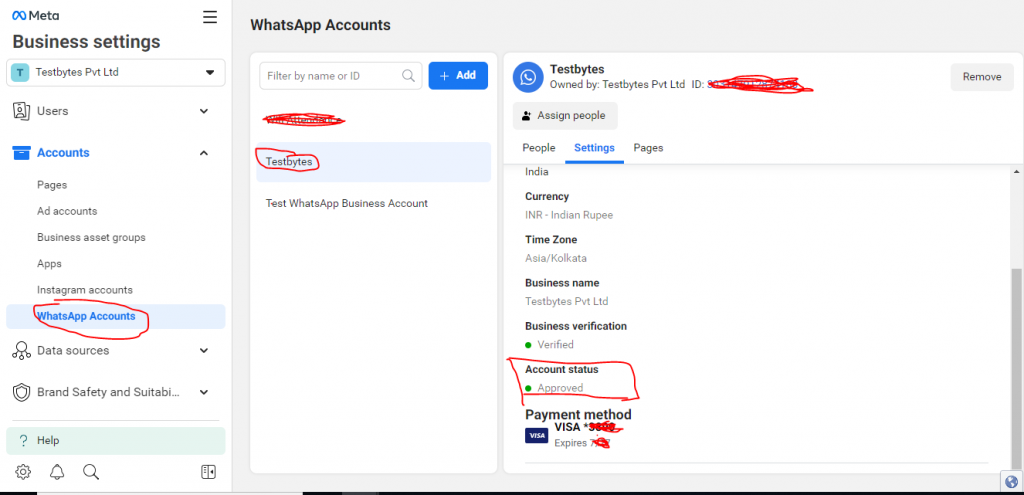
Task: Click the Approved account status text
Action: pos(560,388)
